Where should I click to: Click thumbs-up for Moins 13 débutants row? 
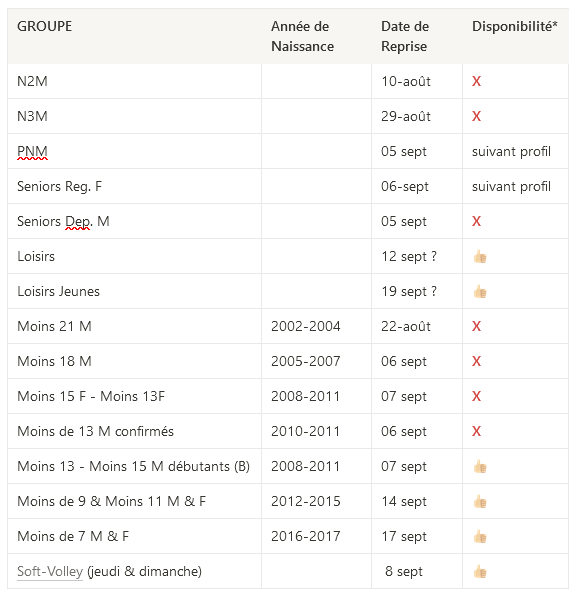click(x=480, y=467)
